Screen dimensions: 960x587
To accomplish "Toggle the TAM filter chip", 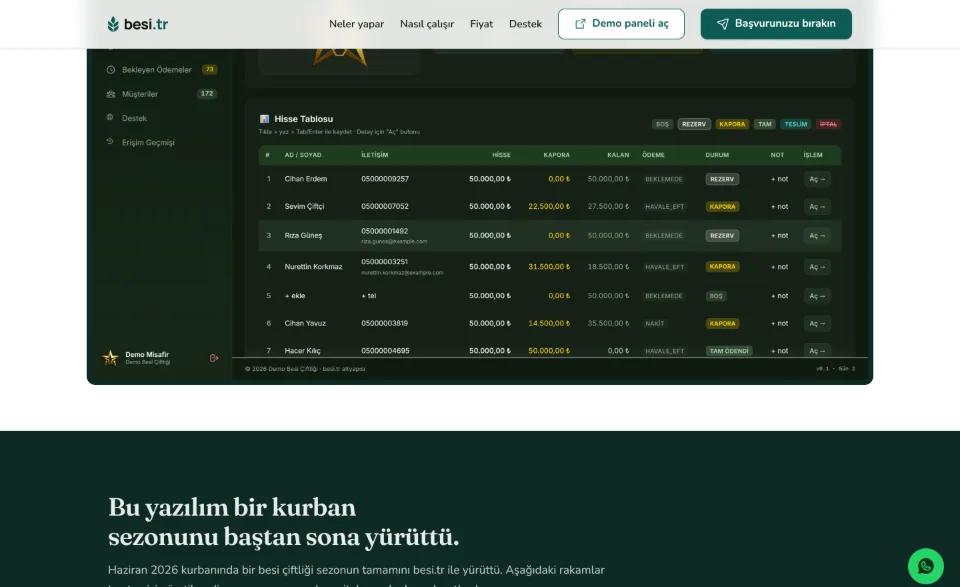I will click(x=765, y=124).
